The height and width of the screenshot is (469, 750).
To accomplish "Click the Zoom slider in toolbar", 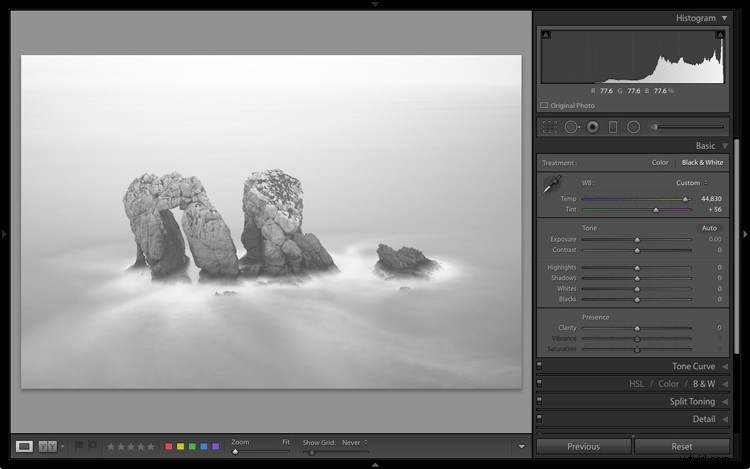I will 261,451.
